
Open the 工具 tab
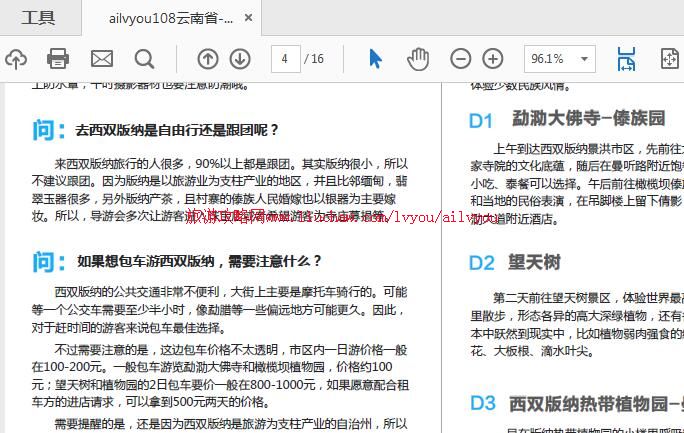[x=39, y=18]
